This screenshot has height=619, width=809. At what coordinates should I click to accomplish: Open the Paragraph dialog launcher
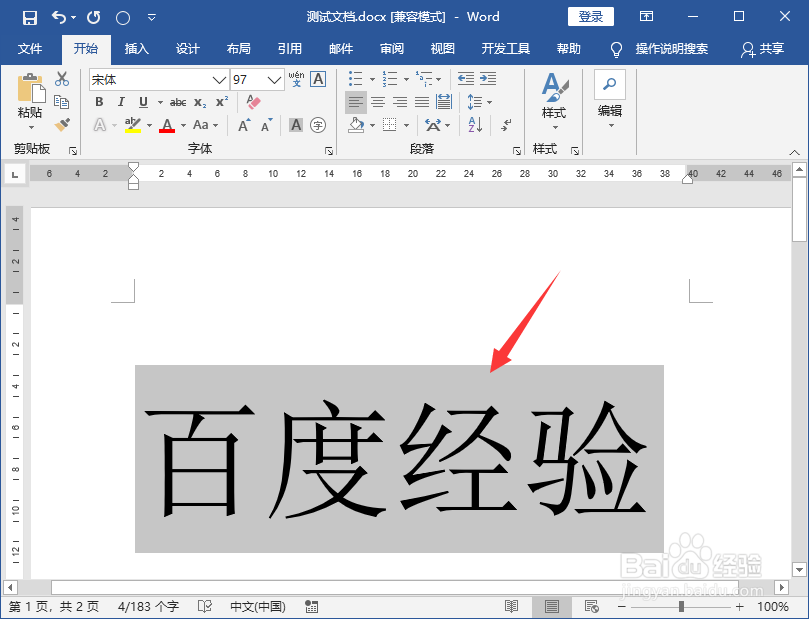tap(516, 151)
